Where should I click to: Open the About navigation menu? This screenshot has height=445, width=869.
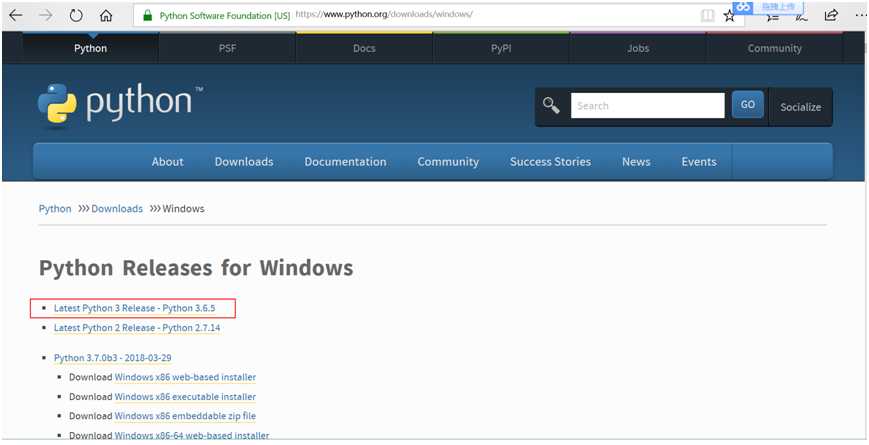[167, 162]
